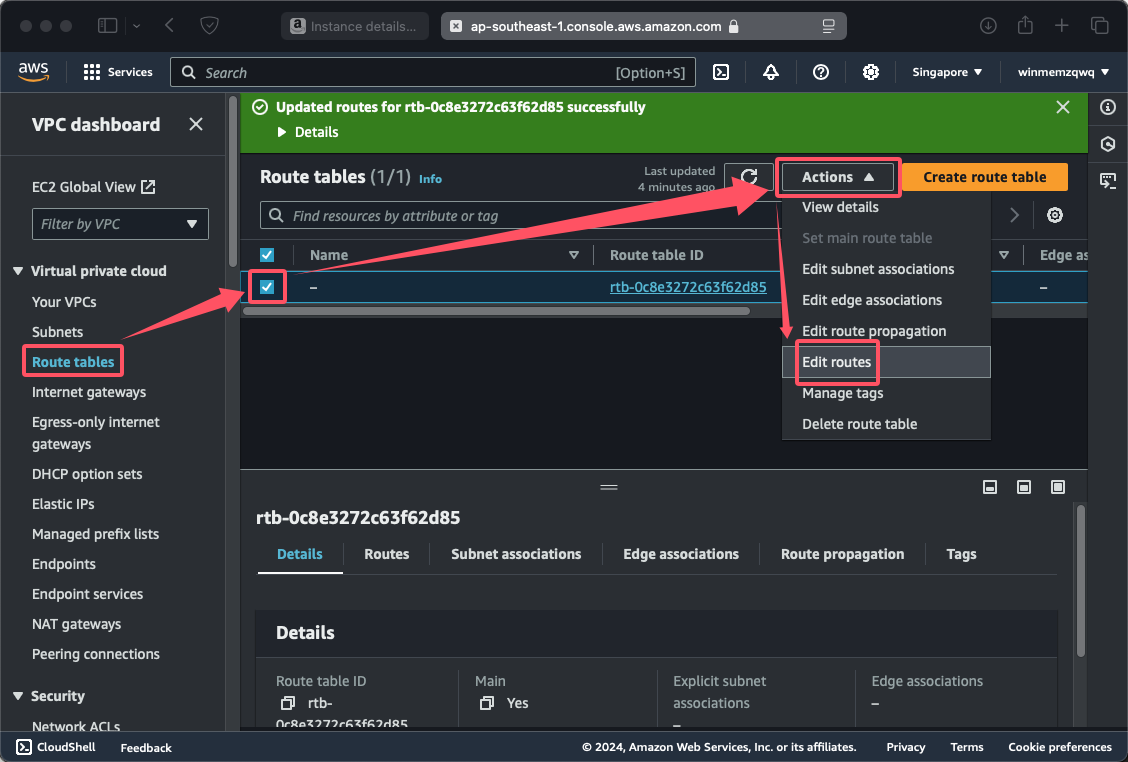Open Safari sidebar toggle
The image size is (1128, 762).
tap(107, 26)
